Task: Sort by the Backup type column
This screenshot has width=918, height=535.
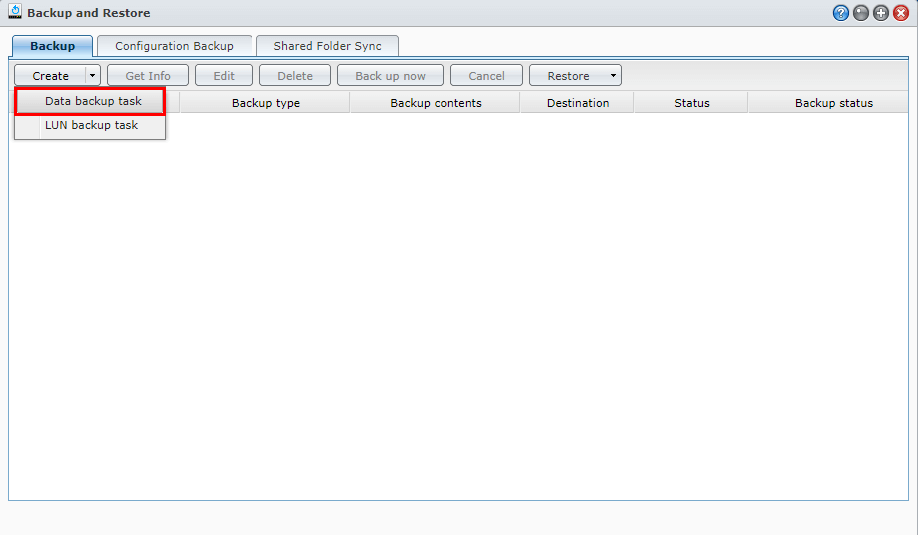Action: [265, 103]
